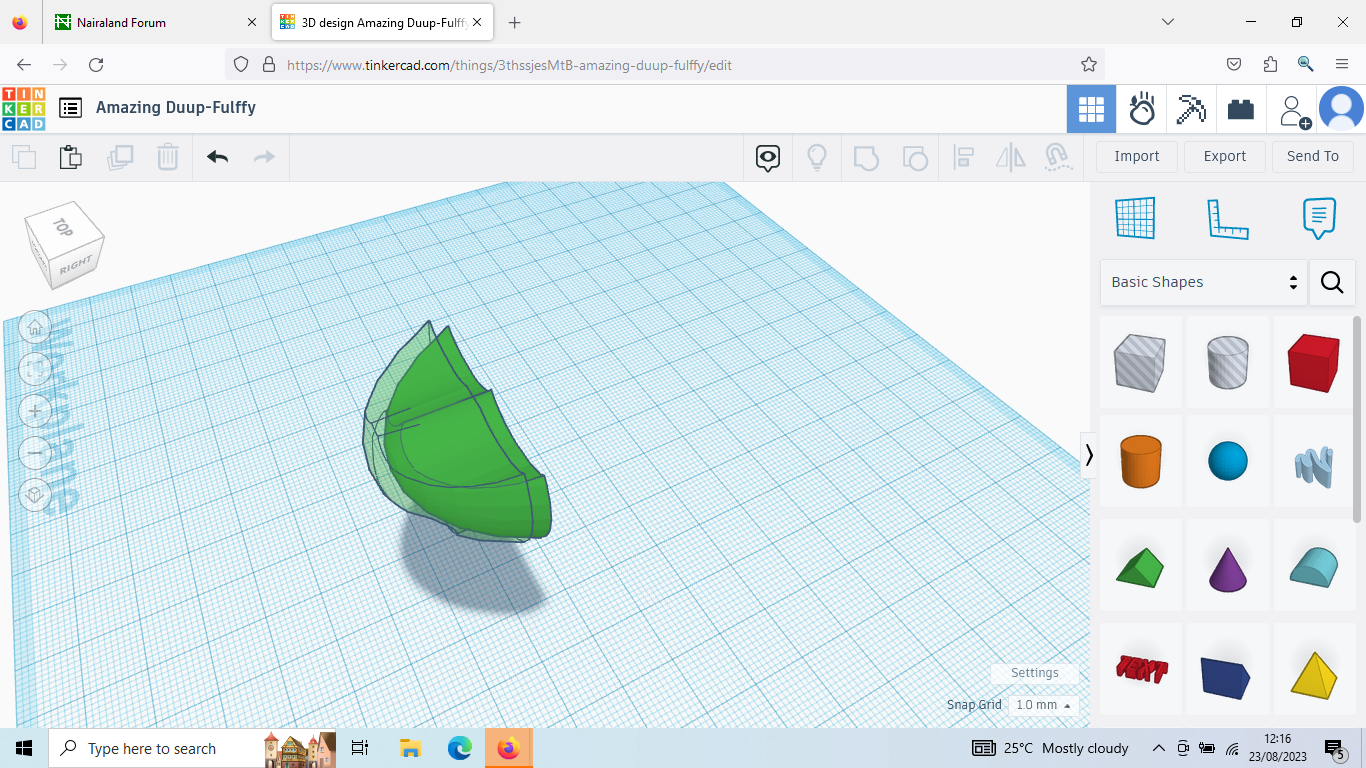Open Minecraft export via the pickaxe icon
Image resolution: width=1366 pixels, height=768 pixels.
[1190, 109]
